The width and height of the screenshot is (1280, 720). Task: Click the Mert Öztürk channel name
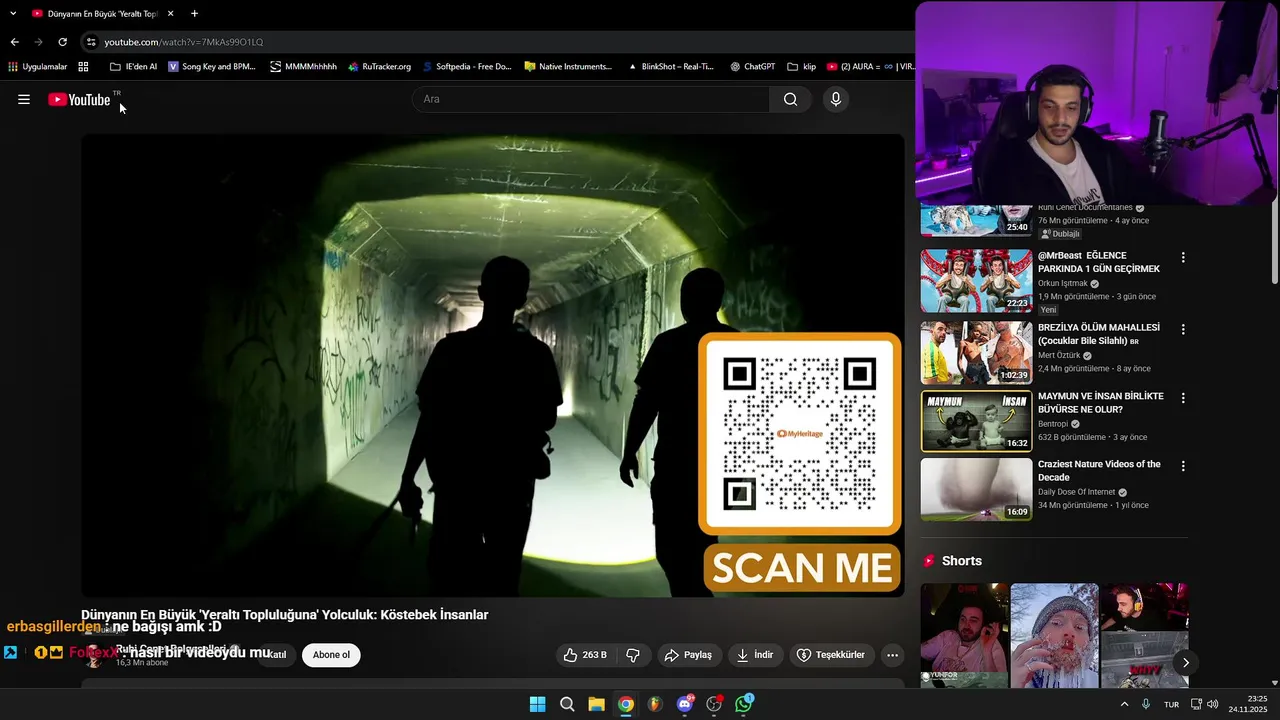[x=1060, y=355]
